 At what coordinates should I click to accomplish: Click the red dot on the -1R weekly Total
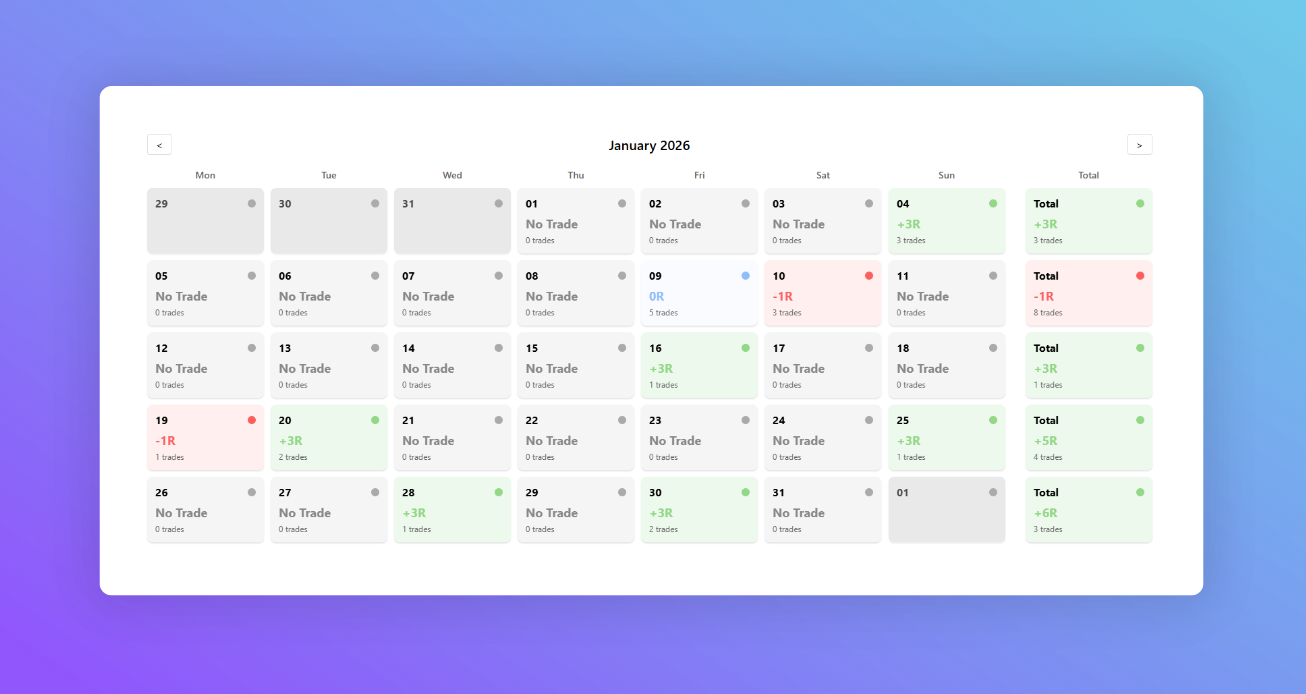point(1140,275)
